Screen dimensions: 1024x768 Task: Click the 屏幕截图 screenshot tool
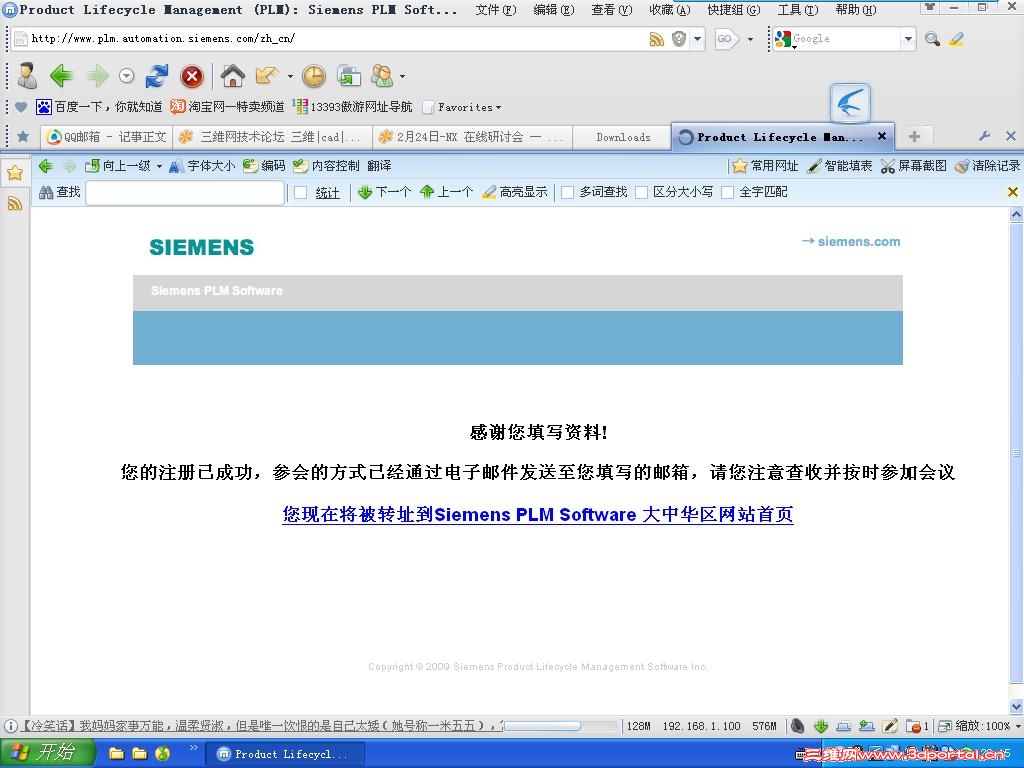pyautogui.click(x=913, y=166)
